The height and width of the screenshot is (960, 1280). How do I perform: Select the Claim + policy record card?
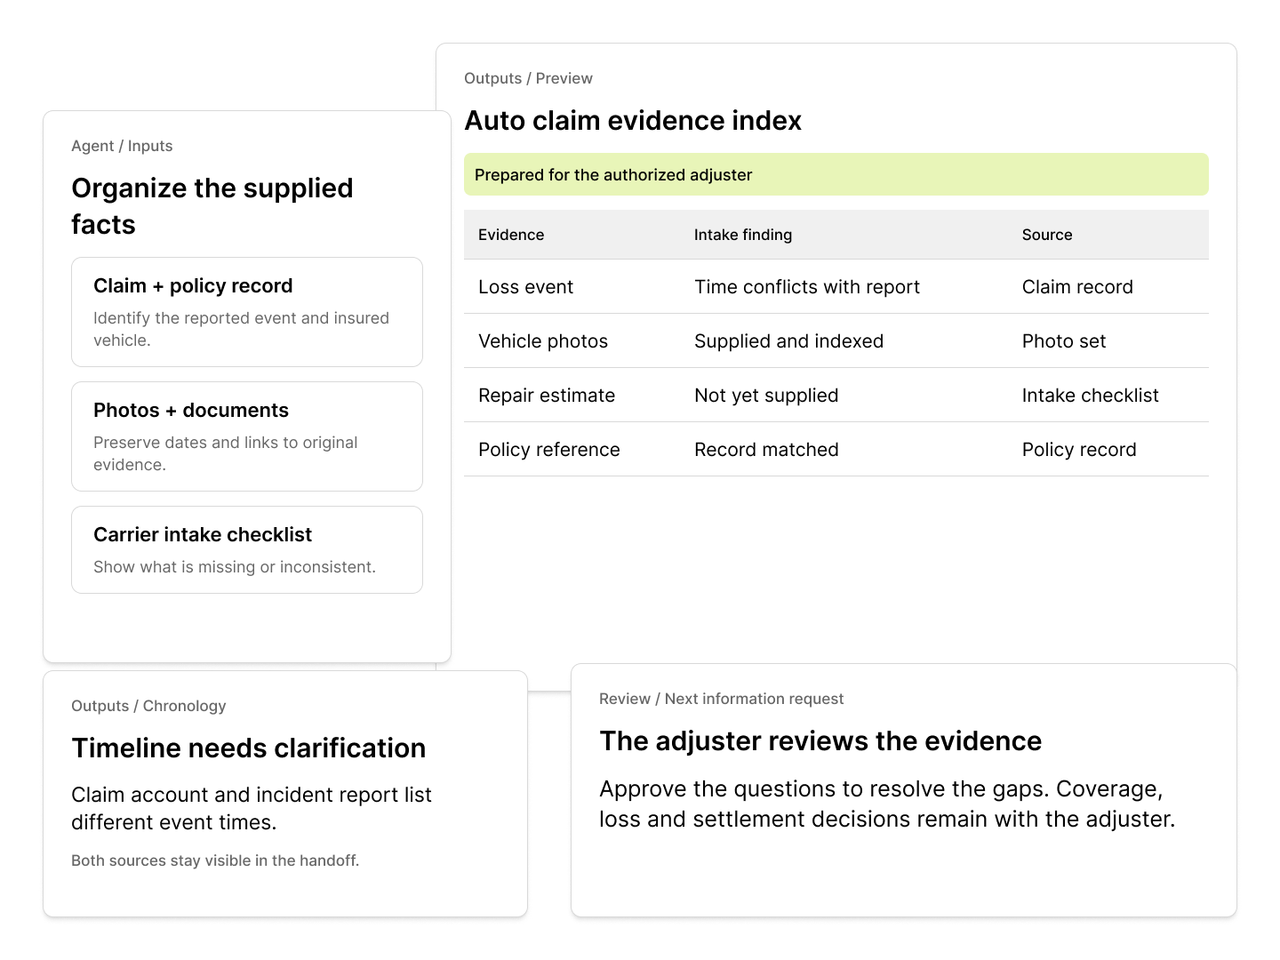247,312
